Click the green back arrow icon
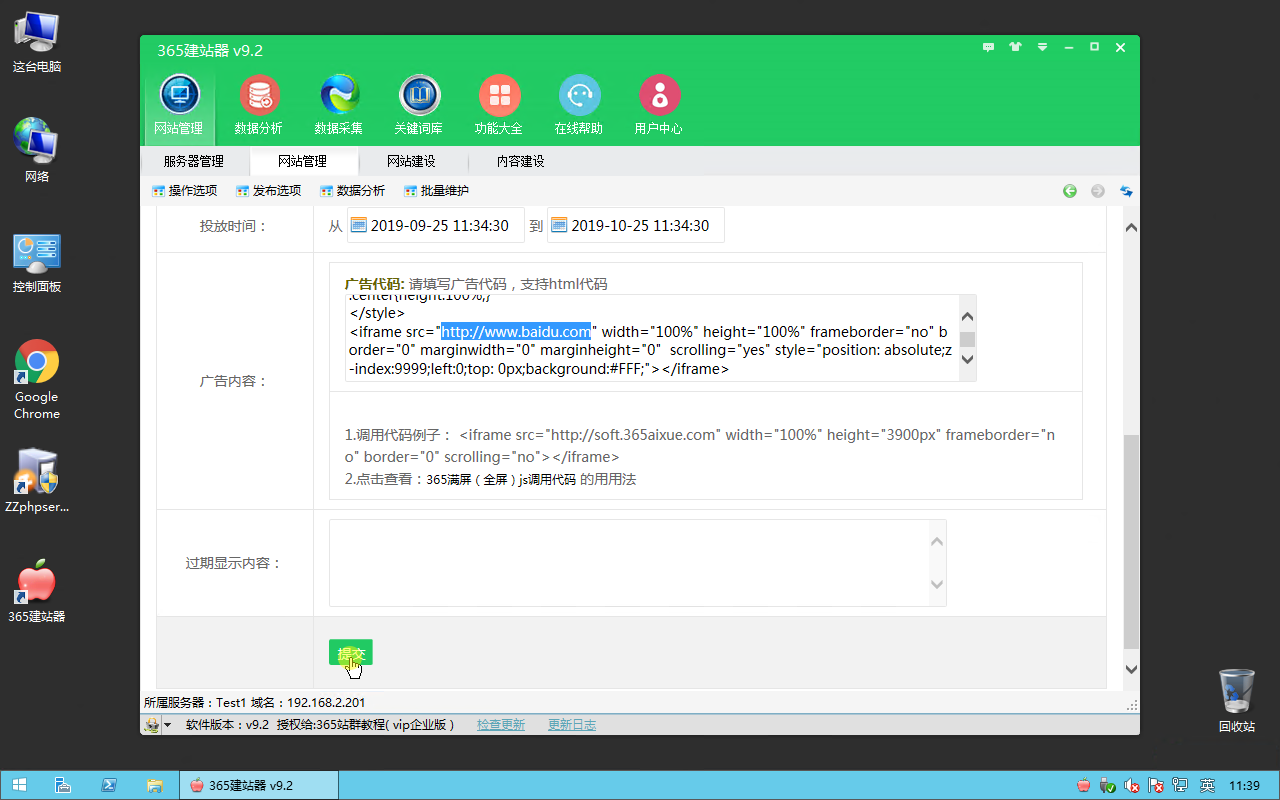This screenshot has height=800, width=1280. [x=1070, y=191]
